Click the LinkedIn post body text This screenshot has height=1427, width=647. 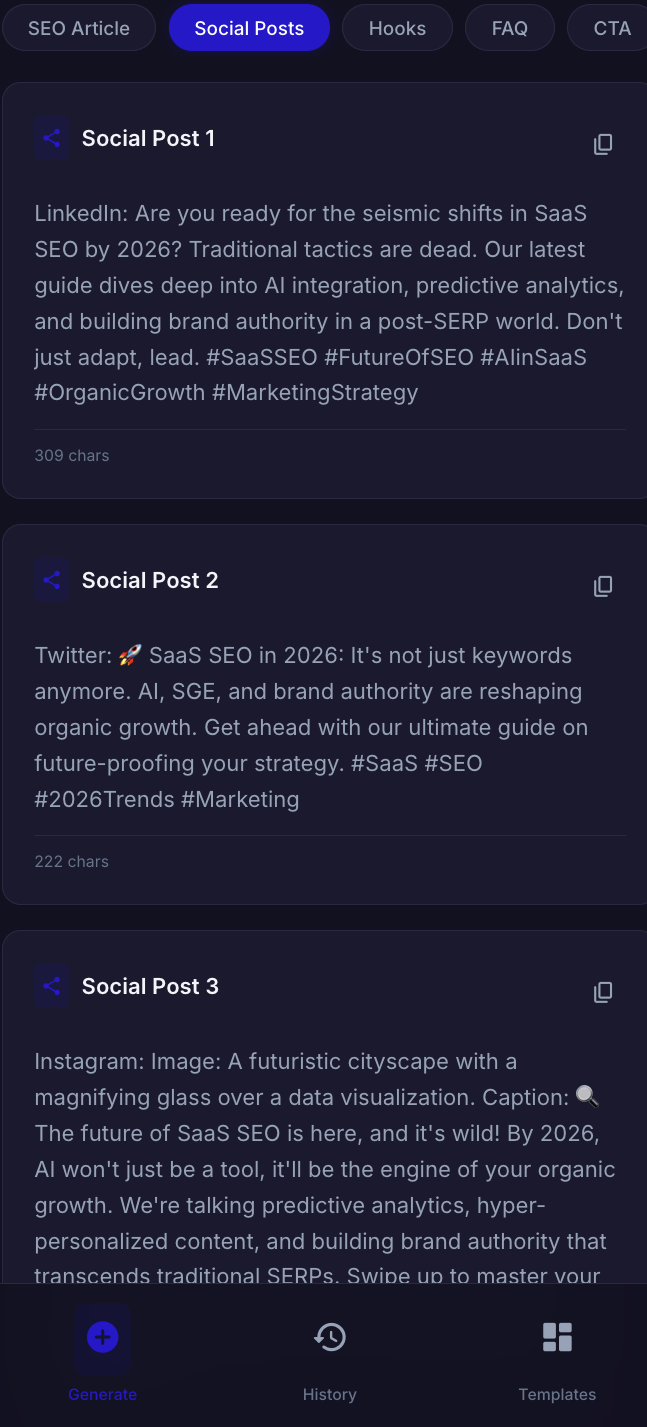click(328, 303)
